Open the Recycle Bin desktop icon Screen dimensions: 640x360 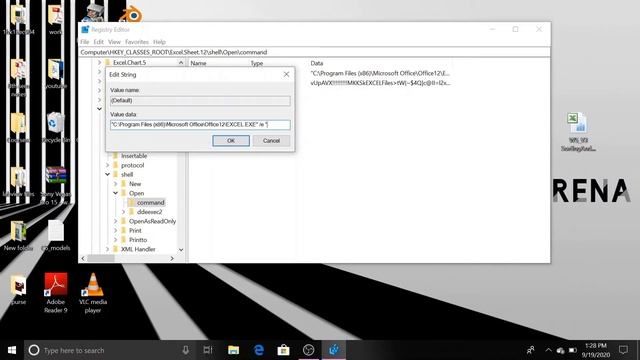56,127
